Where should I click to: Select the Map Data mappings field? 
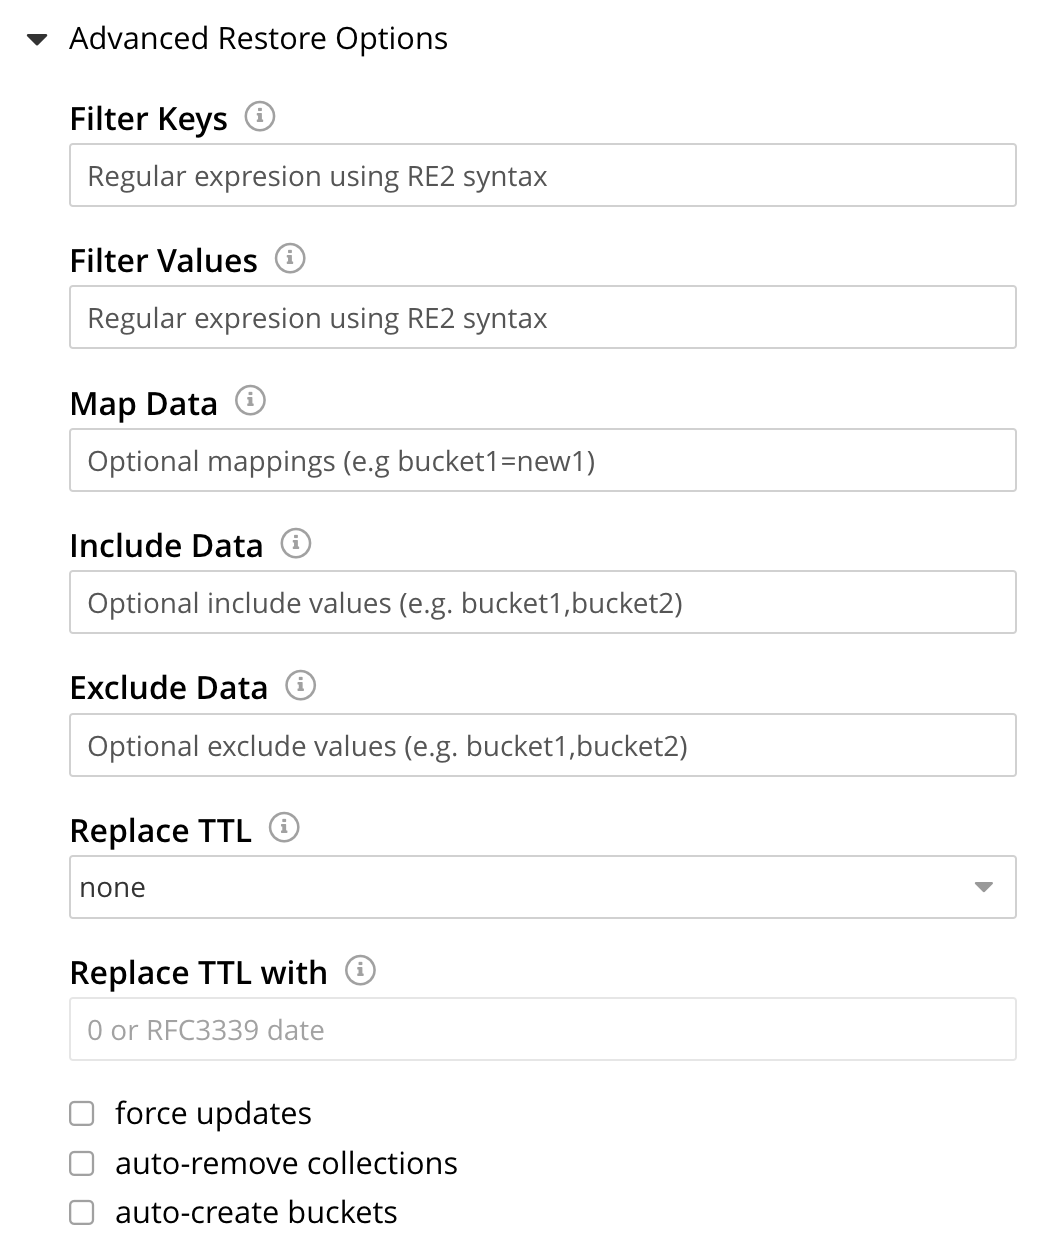click(542, 460)
